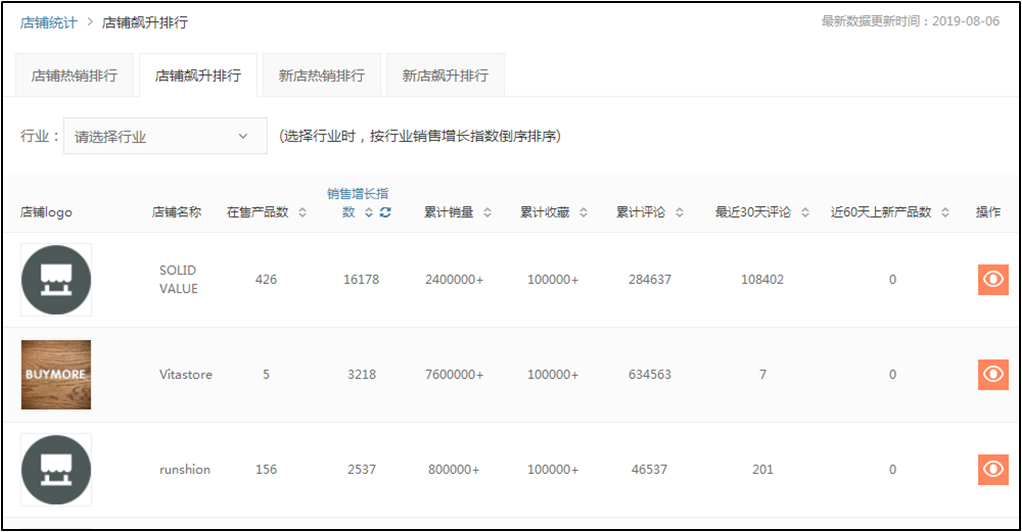
Task: View SOLID VALUE store details eye button
Action: pos(992,280)
